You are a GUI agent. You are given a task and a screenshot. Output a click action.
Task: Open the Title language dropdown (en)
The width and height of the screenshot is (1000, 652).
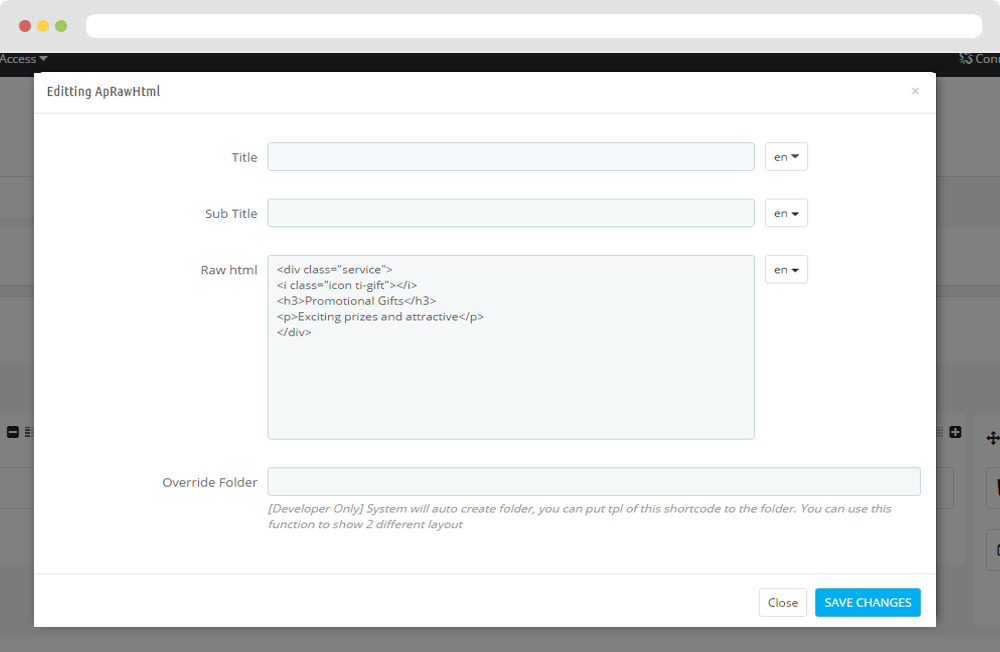pyautogui.click(x=786, y=157)
